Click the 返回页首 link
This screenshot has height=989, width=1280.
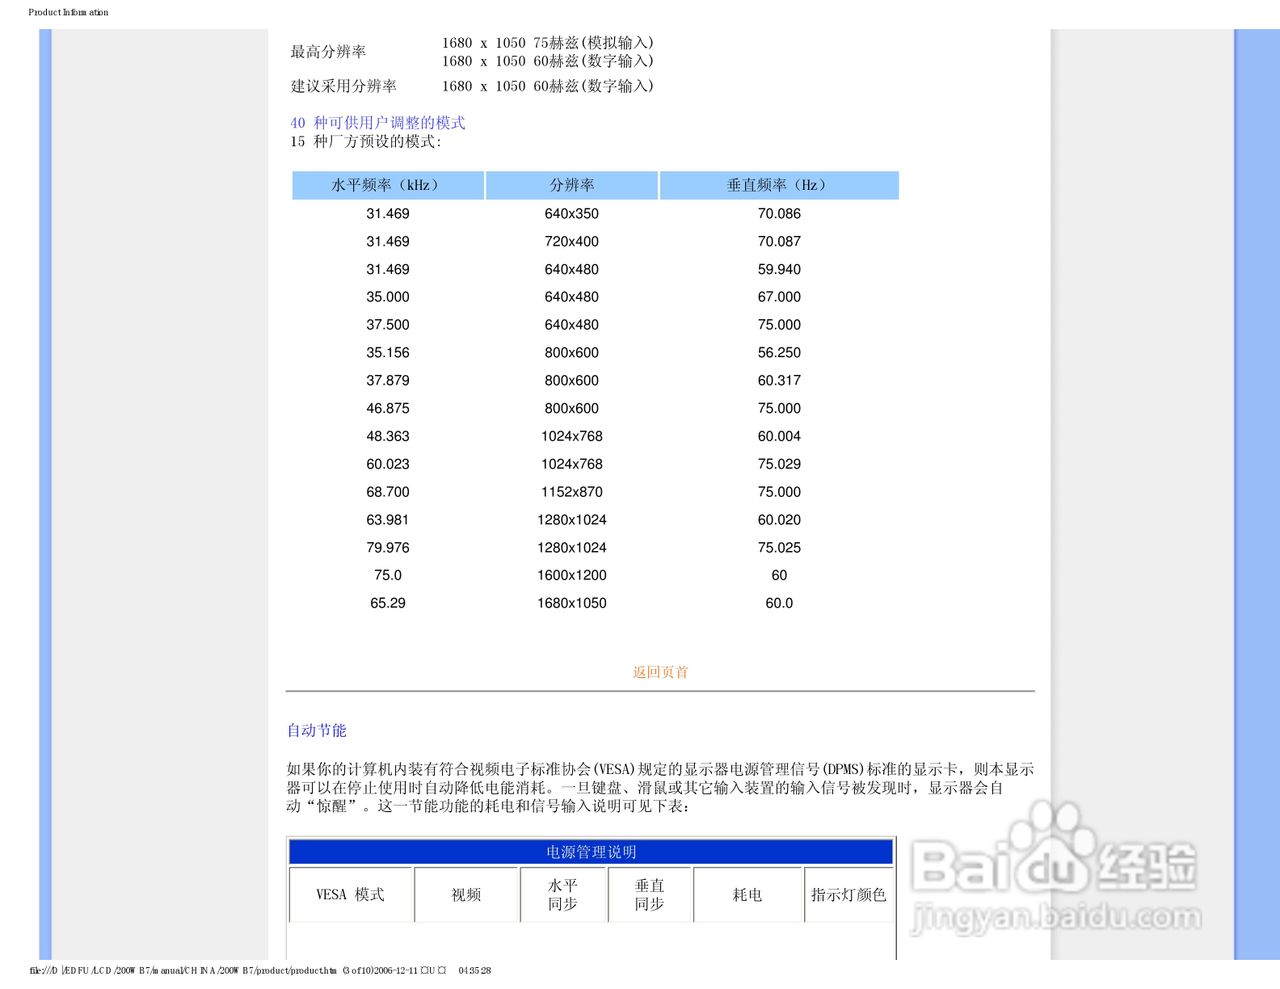(x=660, y=672)
